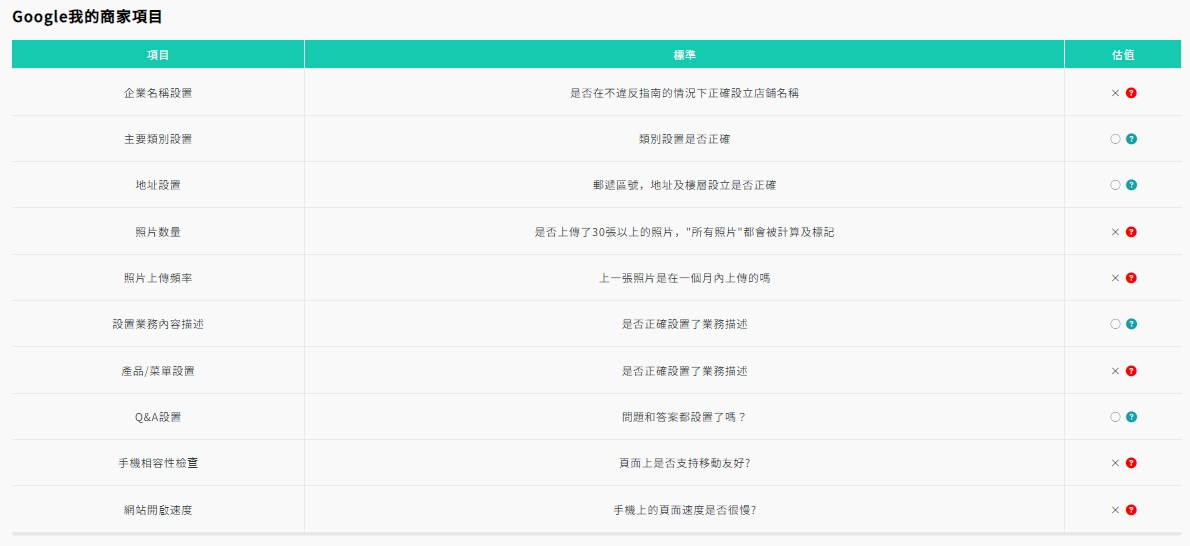The height and width of the screenshot is (546, 1190).
Task: Click the red help icon for 網站開啟速度
Action: click(x=1131, y=510)
